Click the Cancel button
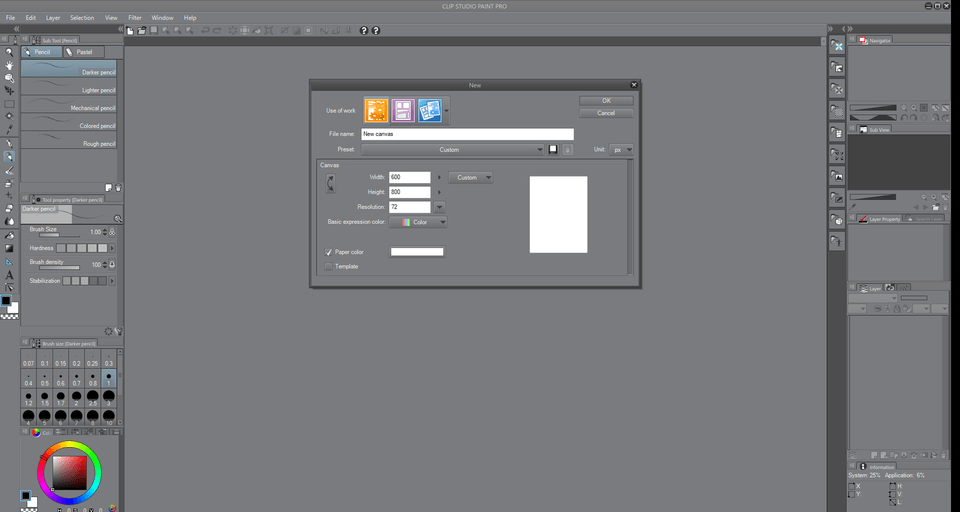 (606, 113)
